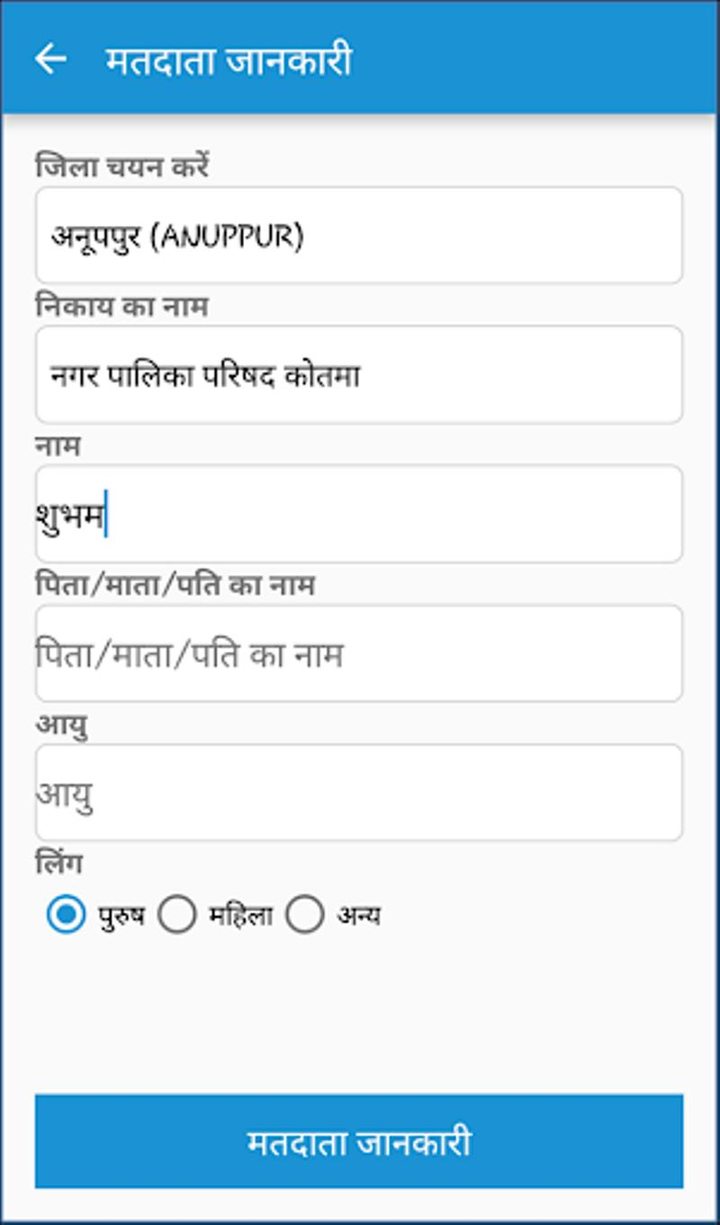720x1225 pixels.
Task: Change निकाय selection from नगर पालिका परिषद कोतमा
Action: [x=360, y=373]
